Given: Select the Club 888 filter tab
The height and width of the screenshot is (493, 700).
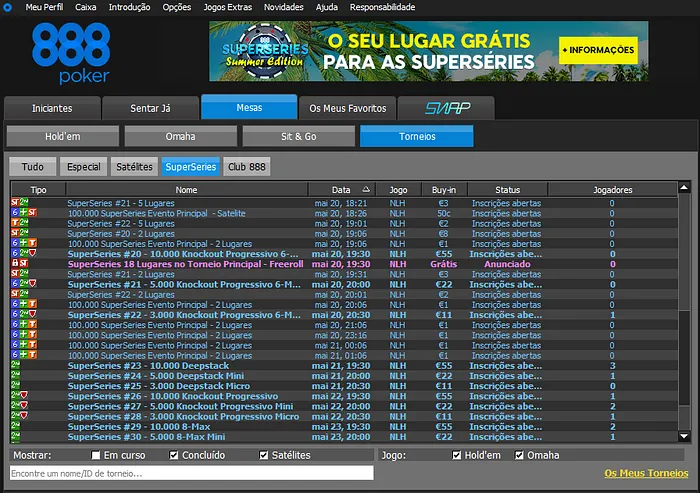Looking at the screenshot, I should point(247,167).
